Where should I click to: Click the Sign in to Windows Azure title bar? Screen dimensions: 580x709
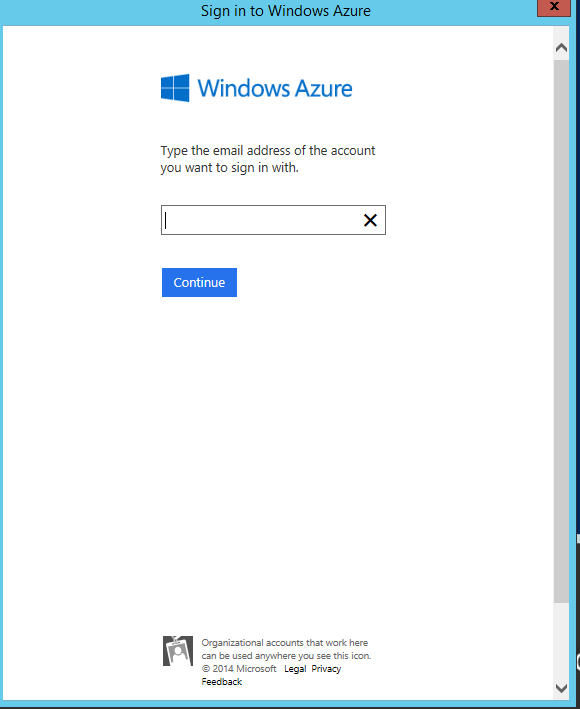point(286,10)
